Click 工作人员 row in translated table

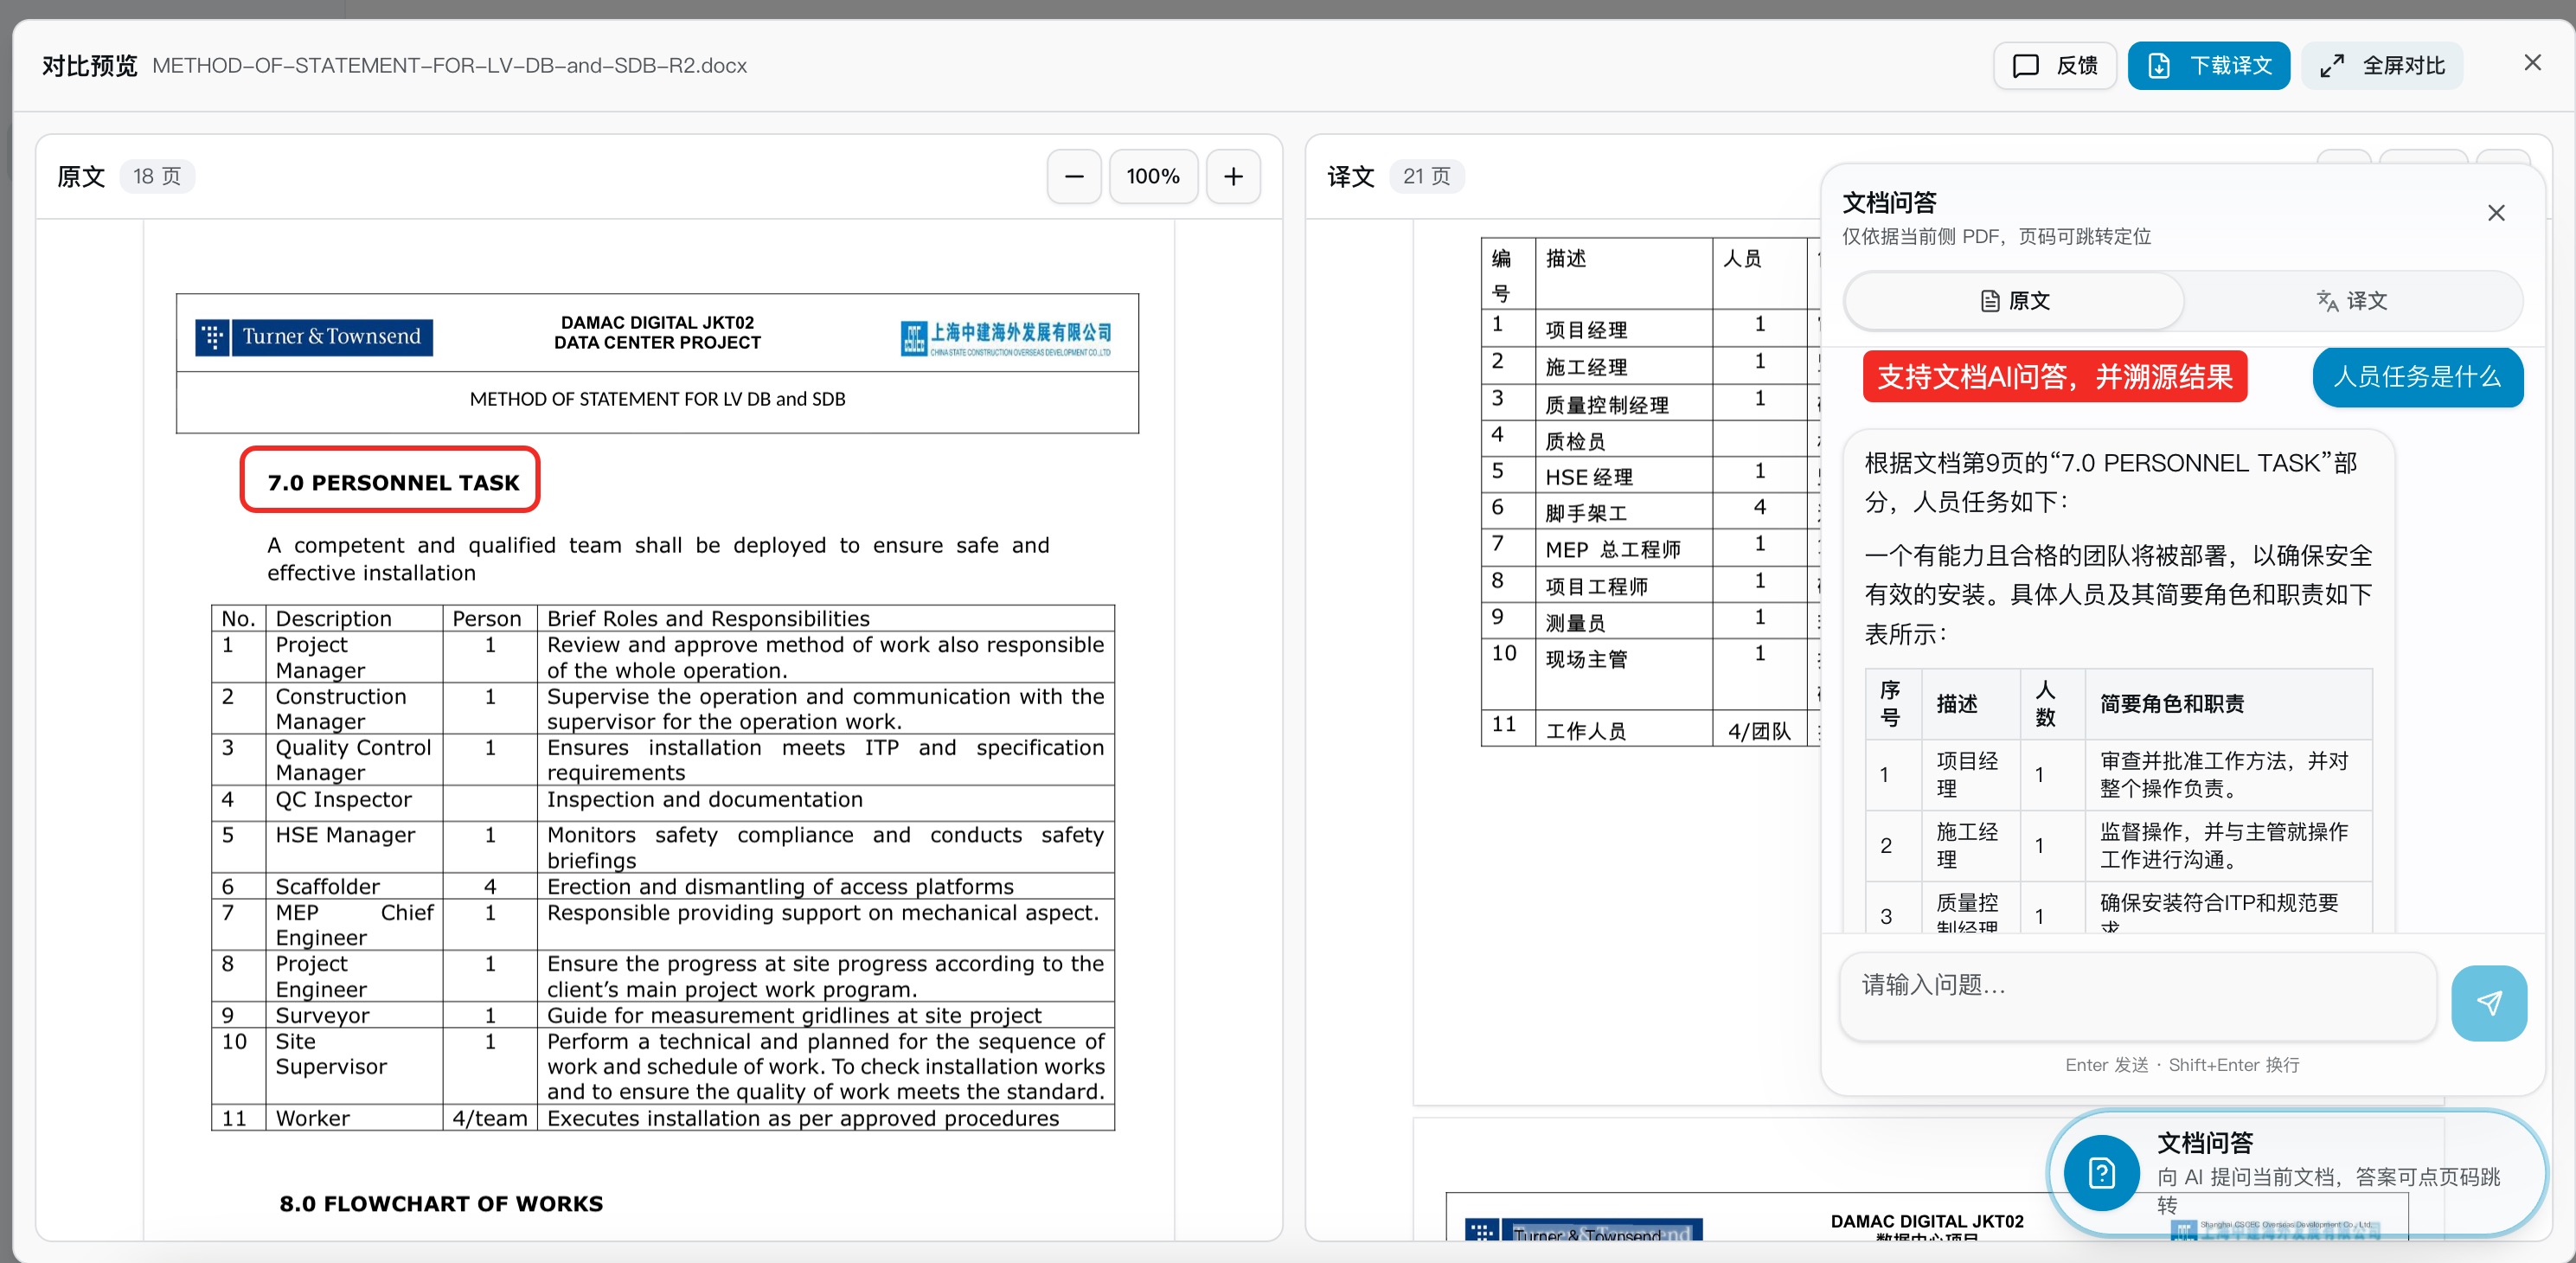1650,729
